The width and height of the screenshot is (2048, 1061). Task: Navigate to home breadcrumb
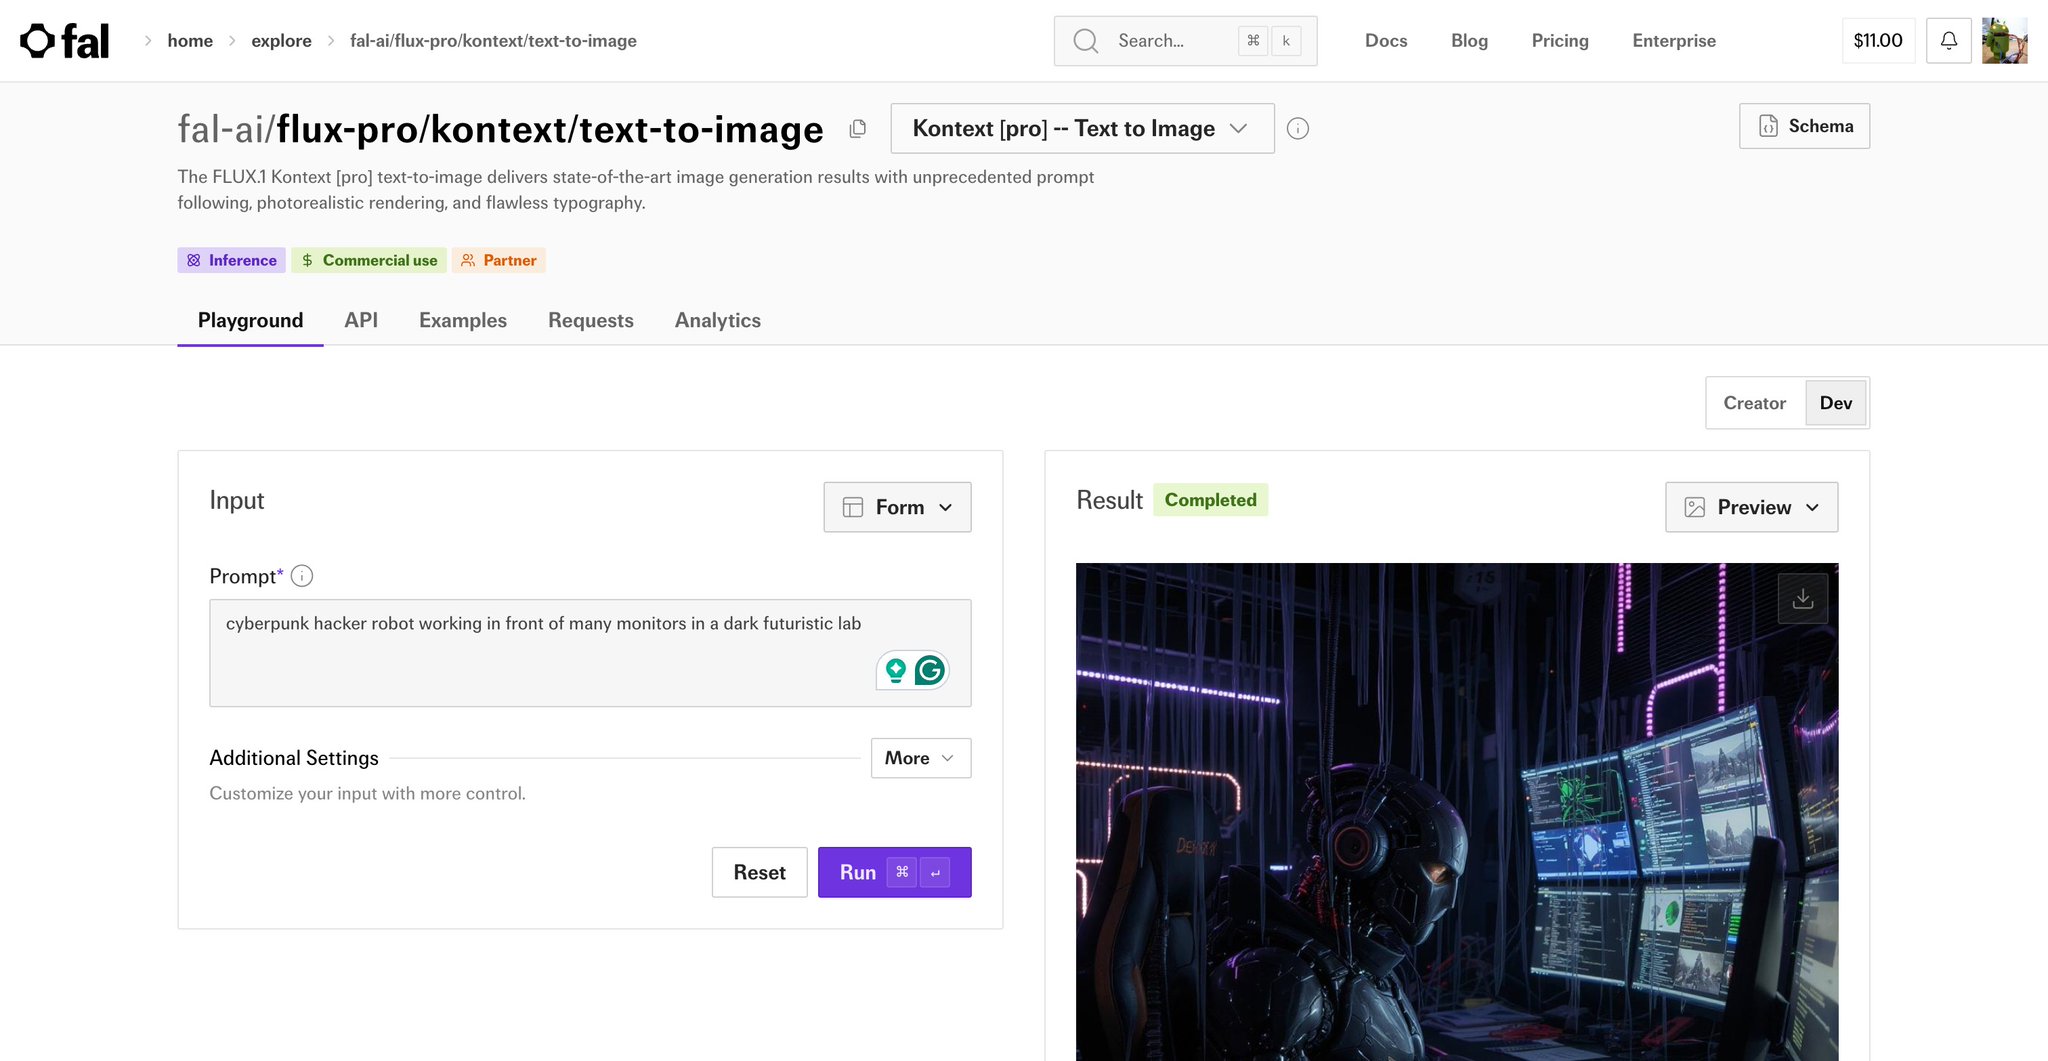click(x=190, y=41)
